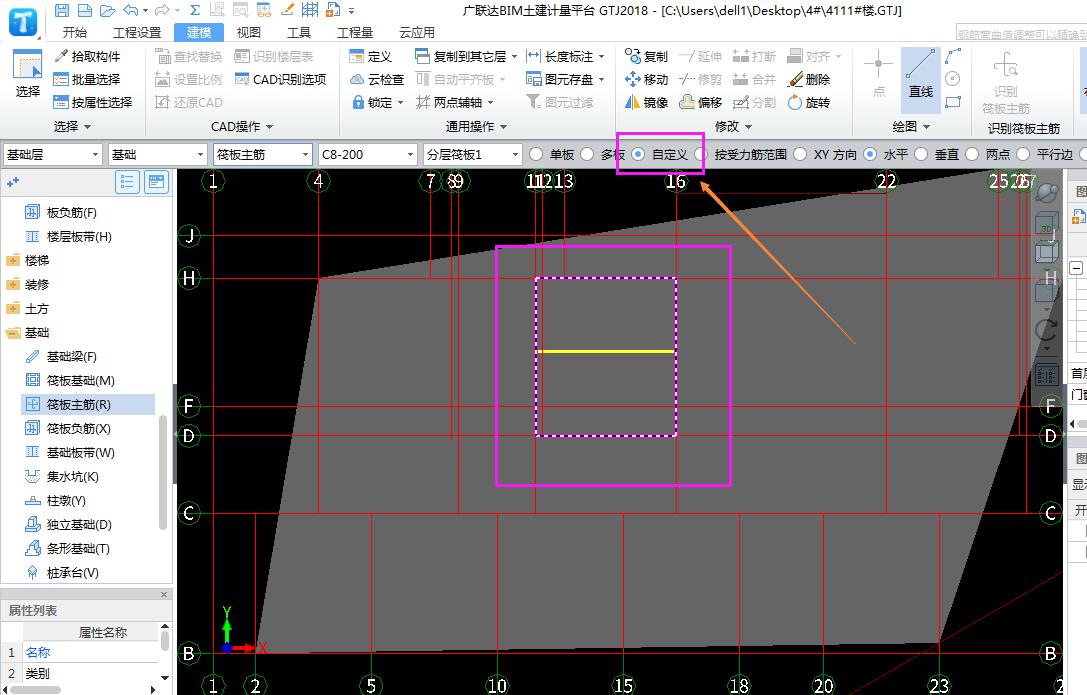Click the 删除 delete tool
1087x695 pixels.
coord(809,79)
